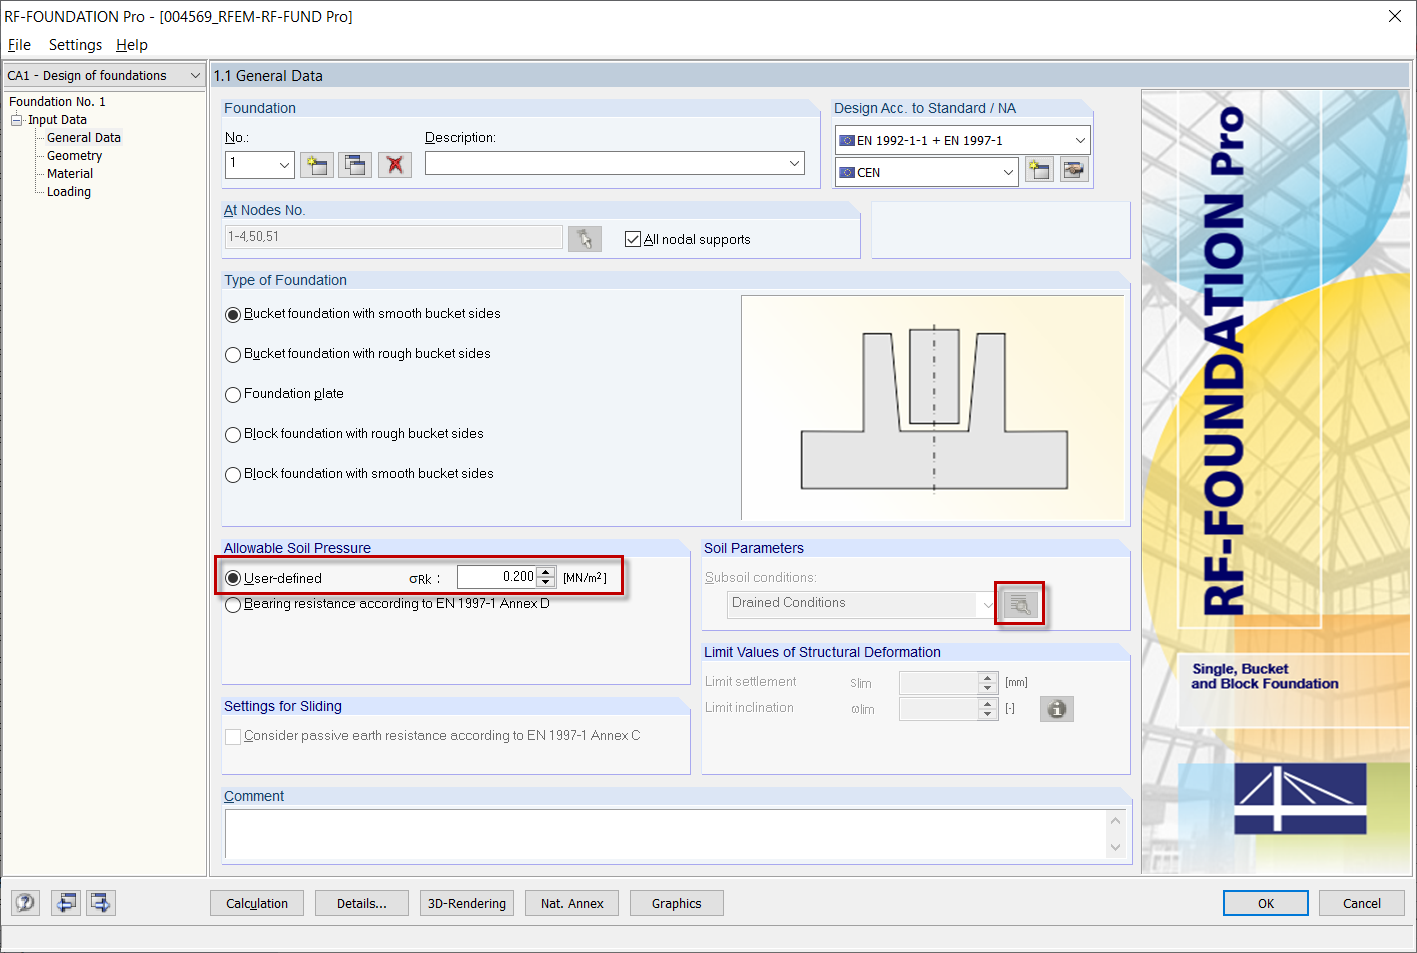The width and height of the screenshot is (1417, 953).
Task: Expand the Description dropdown
Action: tap(794, 163)
